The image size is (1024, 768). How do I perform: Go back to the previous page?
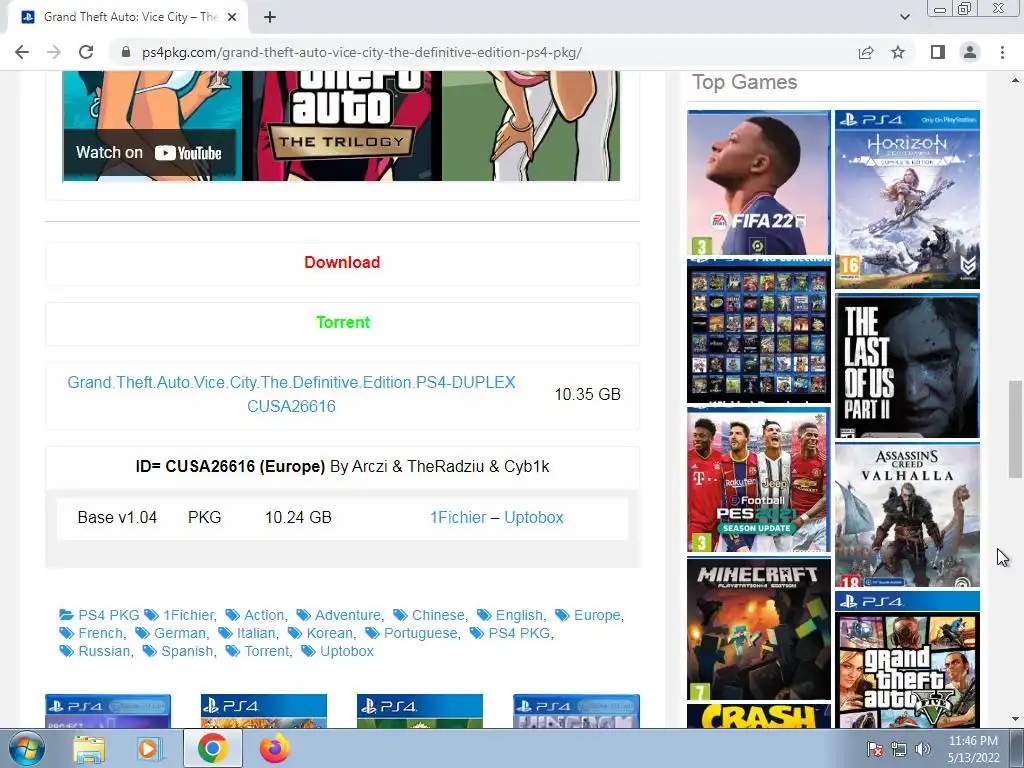(x=22, y=52)
